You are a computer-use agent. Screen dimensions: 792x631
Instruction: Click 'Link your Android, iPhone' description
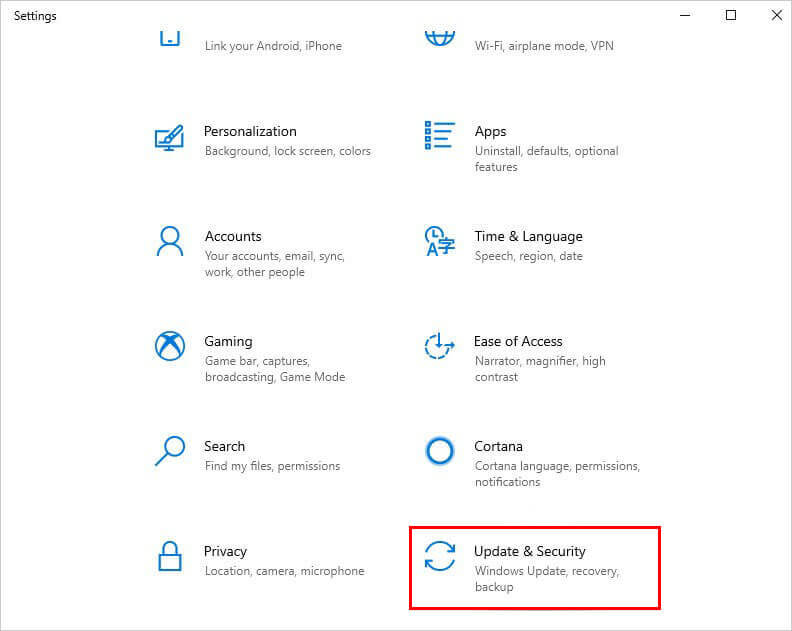coord(273,46)
